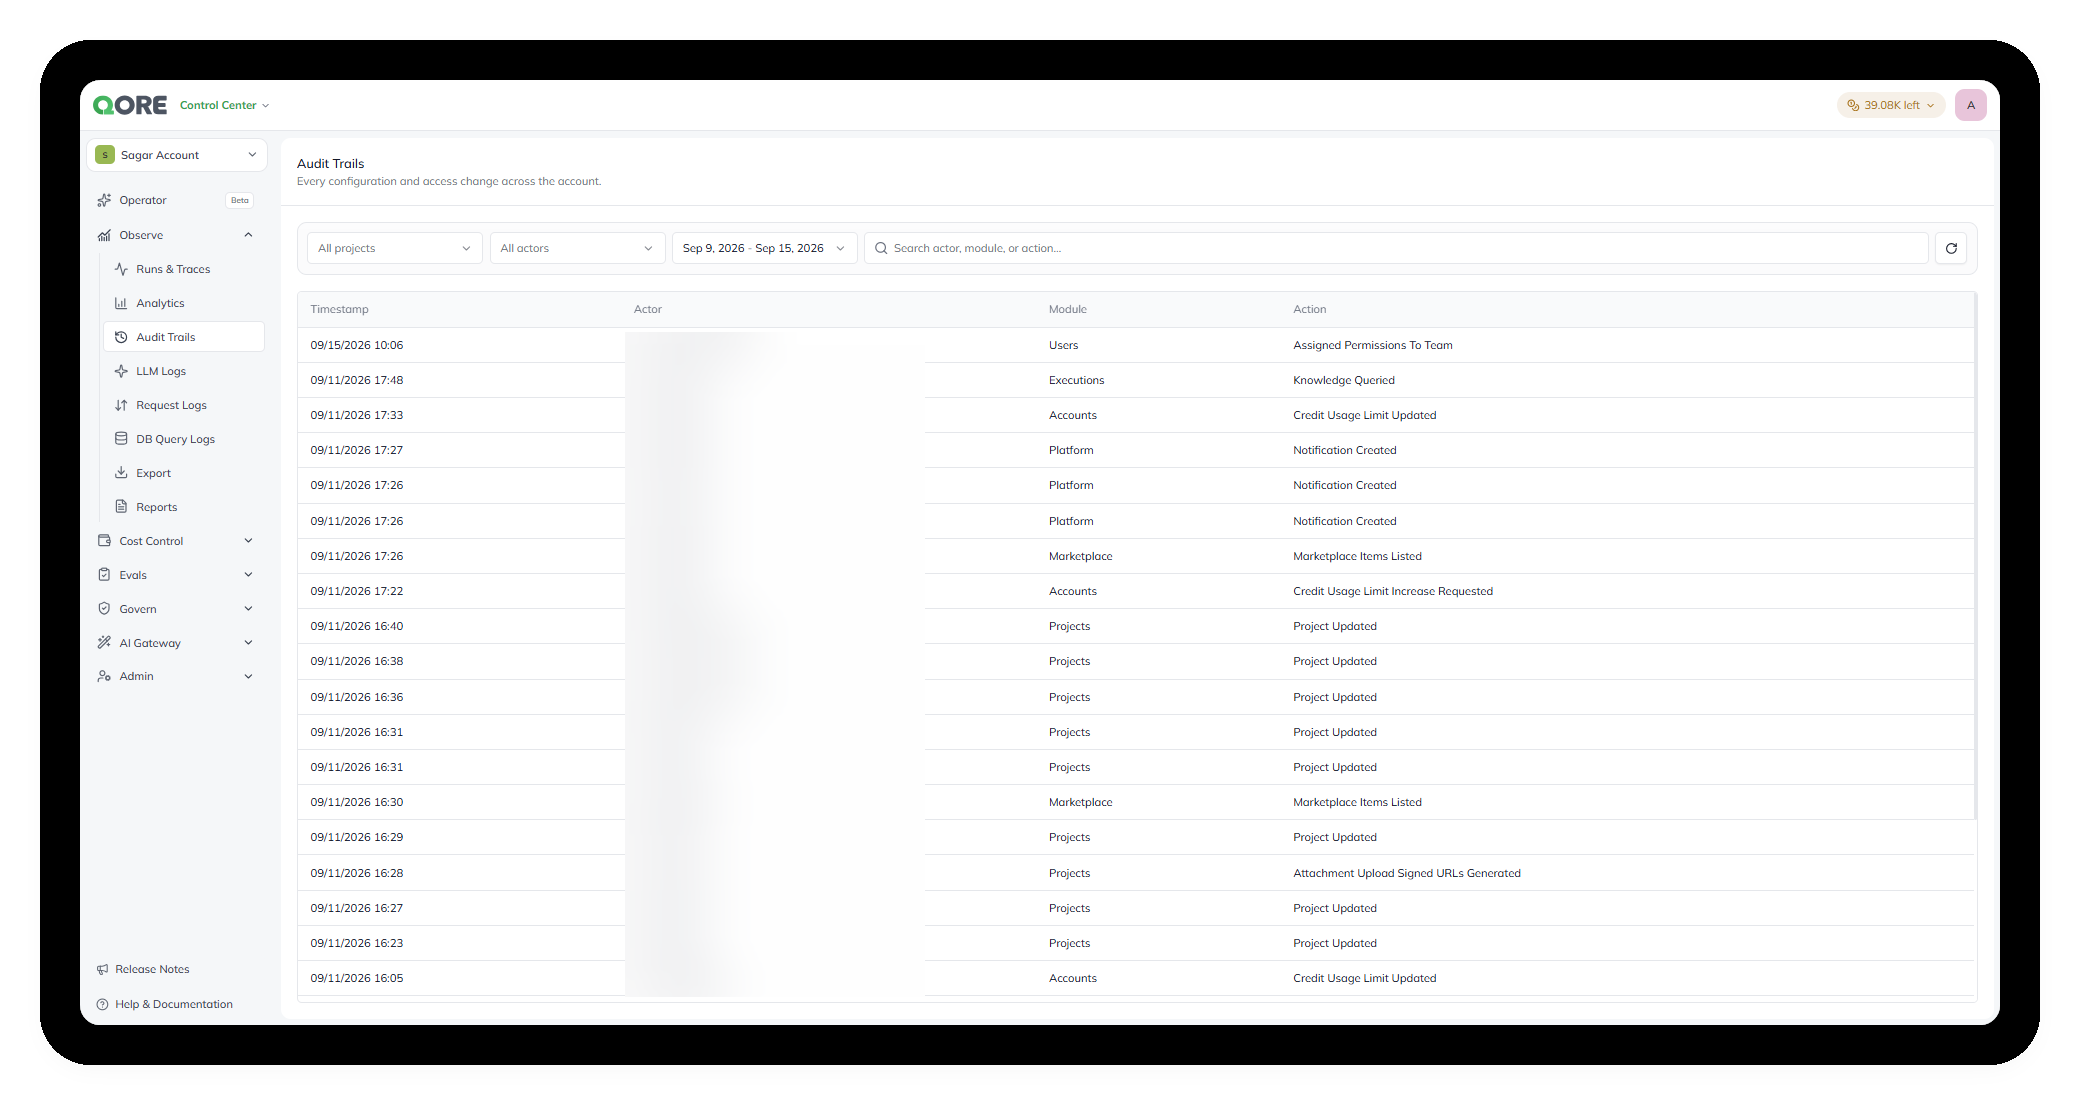Viewport: 2080px width, 1105px height.
Task: Click timestamp 09/11/2026 17:33
Action: [357, 415]
